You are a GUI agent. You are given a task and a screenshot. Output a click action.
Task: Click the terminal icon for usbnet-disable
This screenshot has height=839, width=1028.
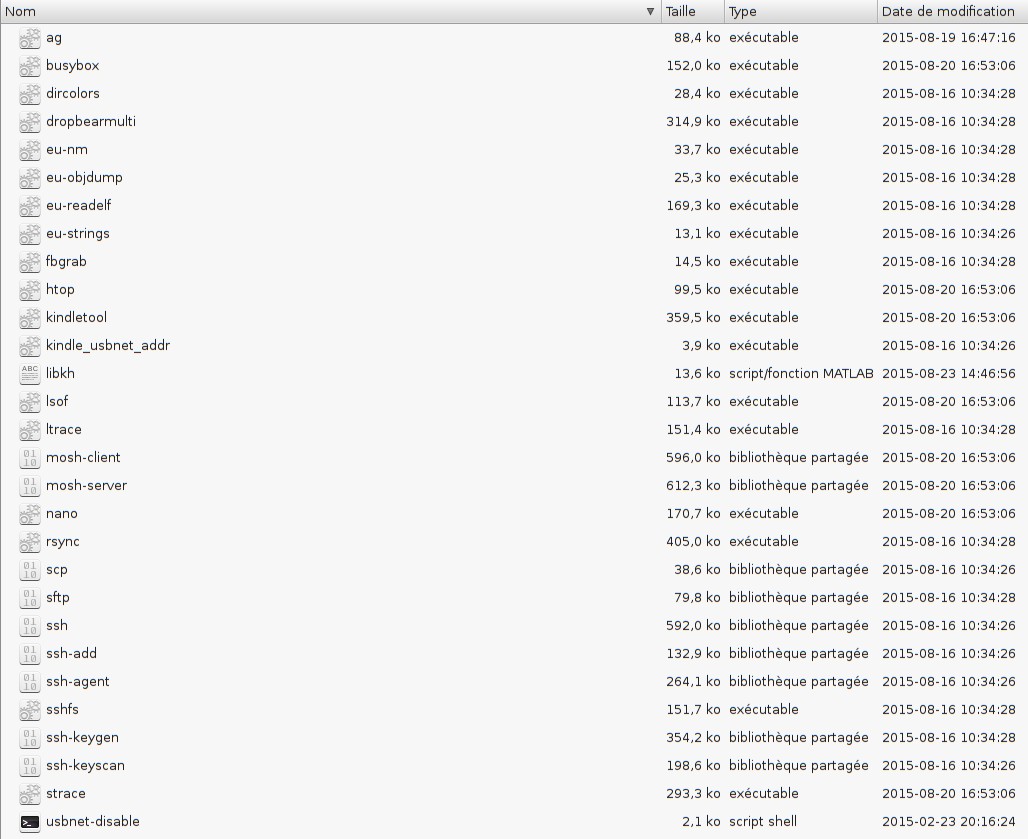[x=30, y=822]
